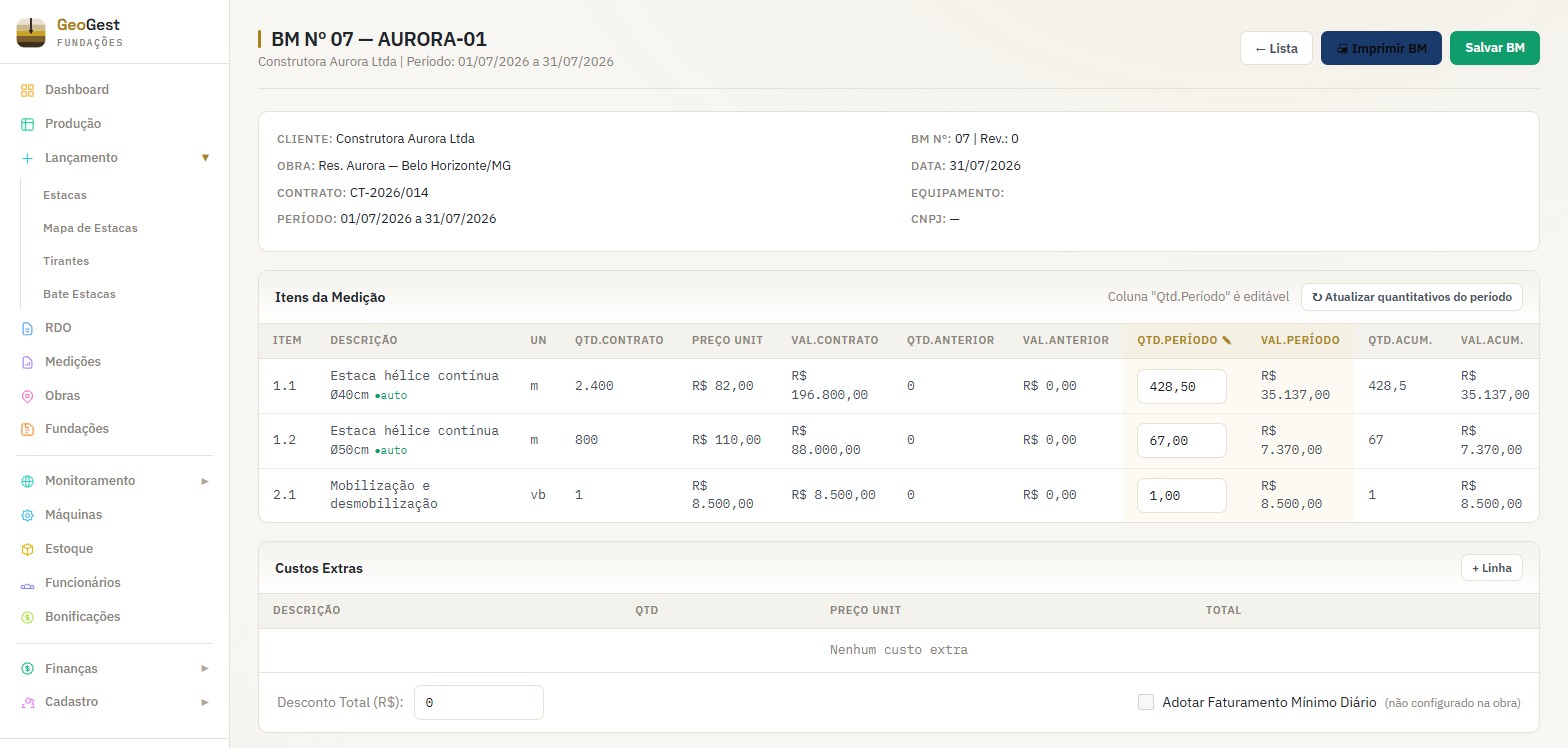1568x748 pixels.
Task: Add extra cost with + Linha button
Action: 1491,568
